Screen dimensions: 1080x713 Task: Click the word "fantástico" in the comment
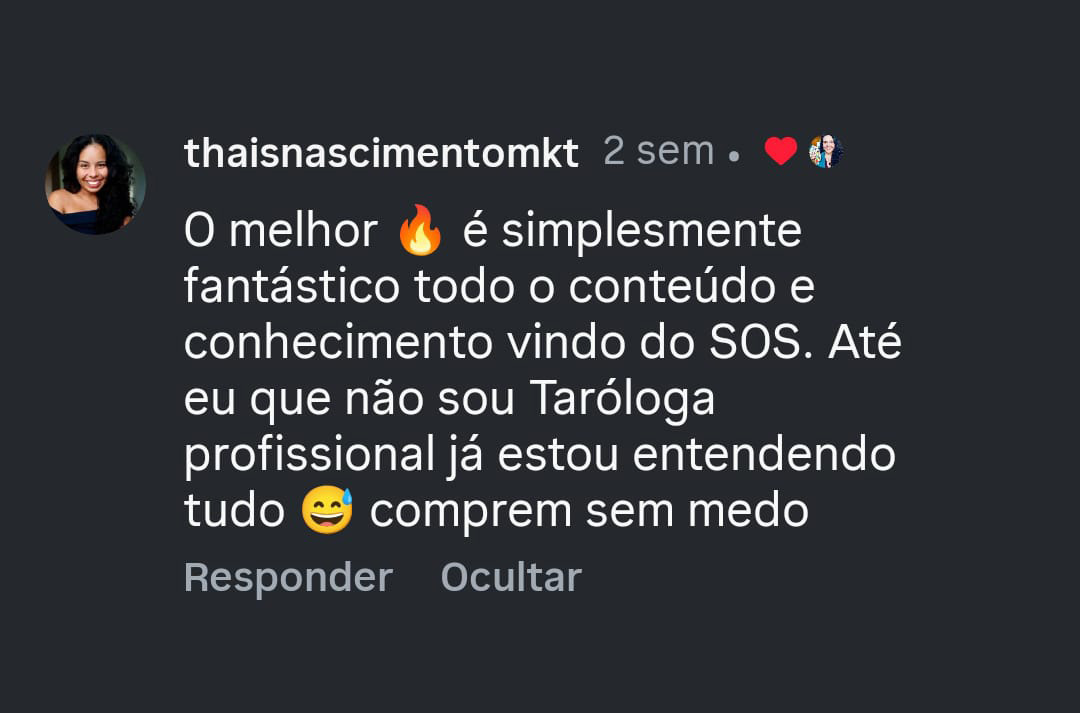pyautogui.click(x=291, y=287)
